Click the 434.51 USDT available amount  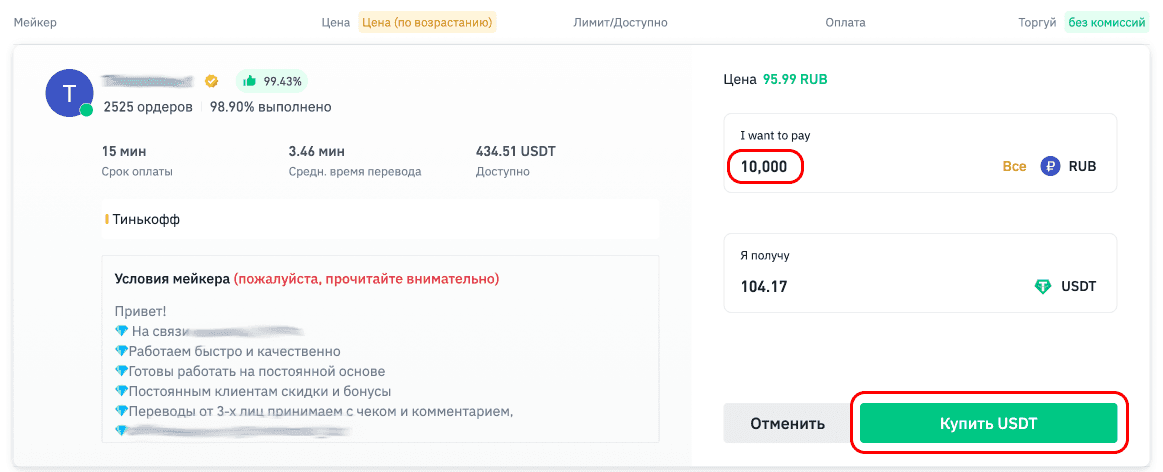[x=515, y=151]
